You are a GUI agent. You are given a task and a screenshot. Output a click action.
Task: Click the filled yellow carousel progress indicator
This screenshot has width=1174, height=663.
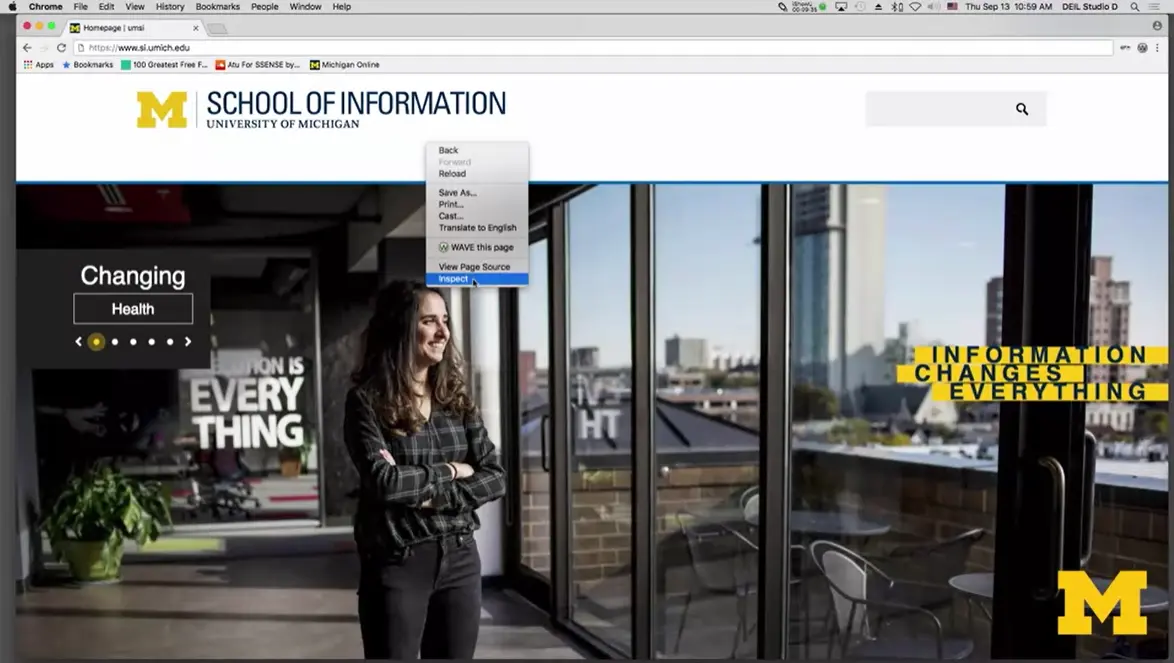97,341
